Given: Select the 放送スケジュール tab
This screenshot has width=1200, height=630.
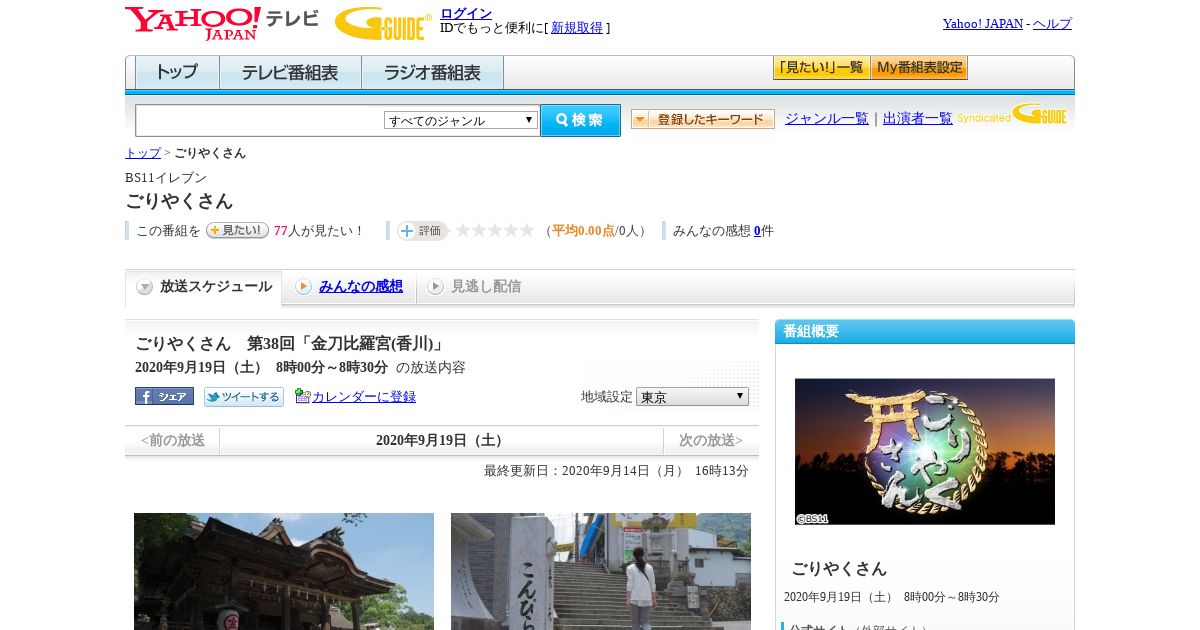Looking at the screenshot, I should click(x=204, y=287).
